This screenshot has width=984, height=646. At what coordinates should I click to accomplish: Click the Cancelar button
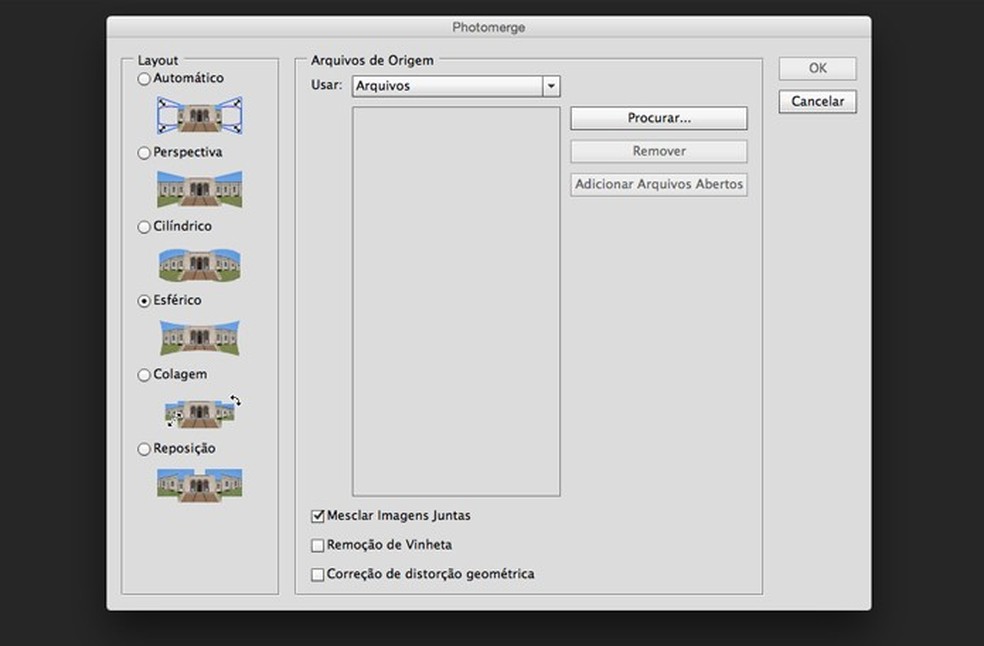(x=817, y=101)
